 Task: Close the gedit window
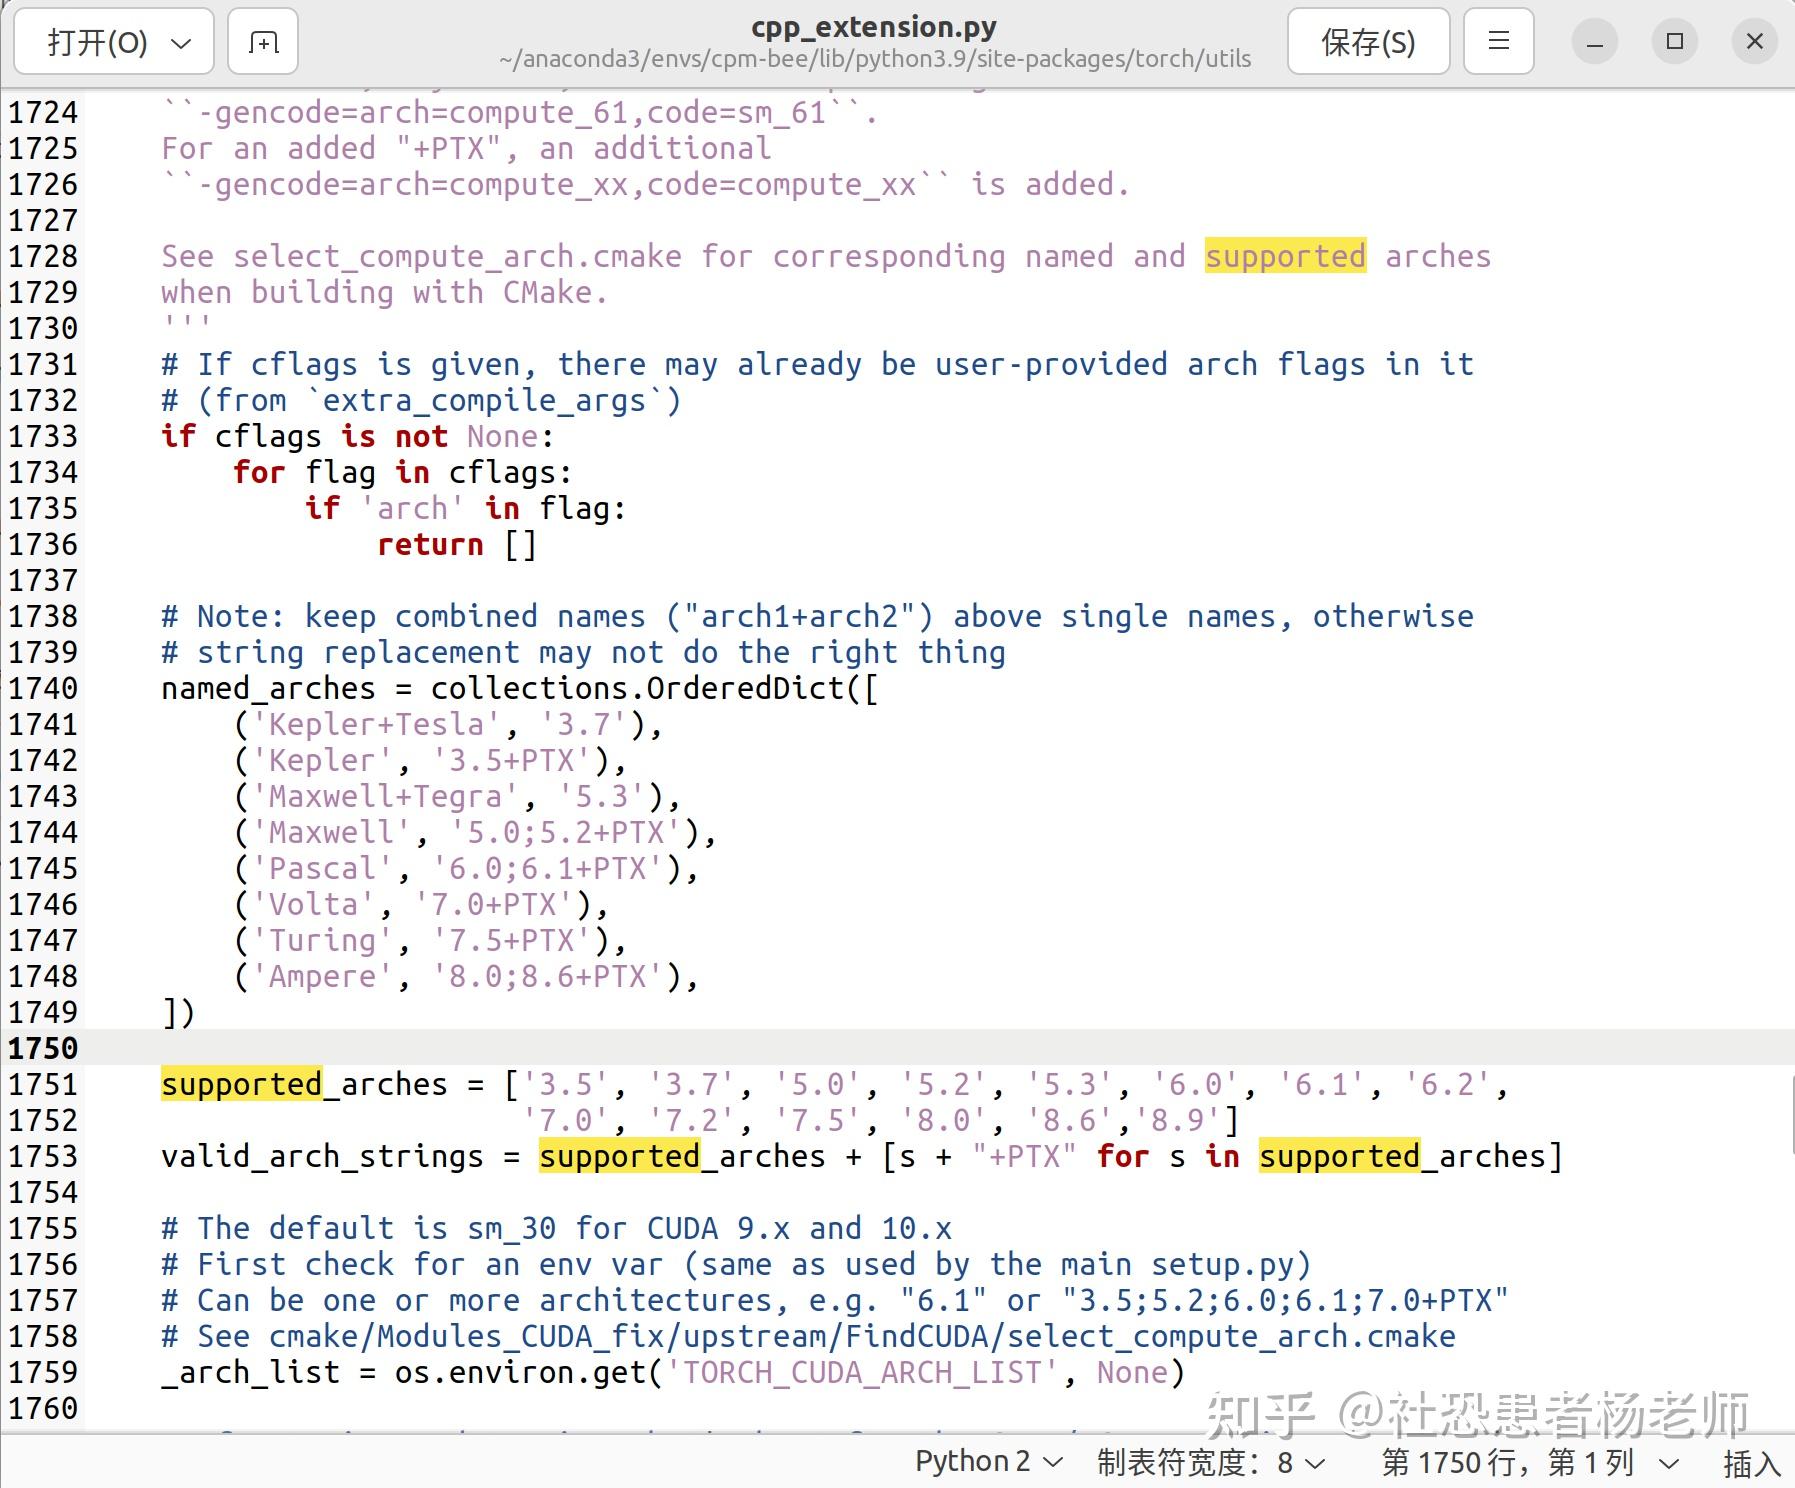(1755, 42)
